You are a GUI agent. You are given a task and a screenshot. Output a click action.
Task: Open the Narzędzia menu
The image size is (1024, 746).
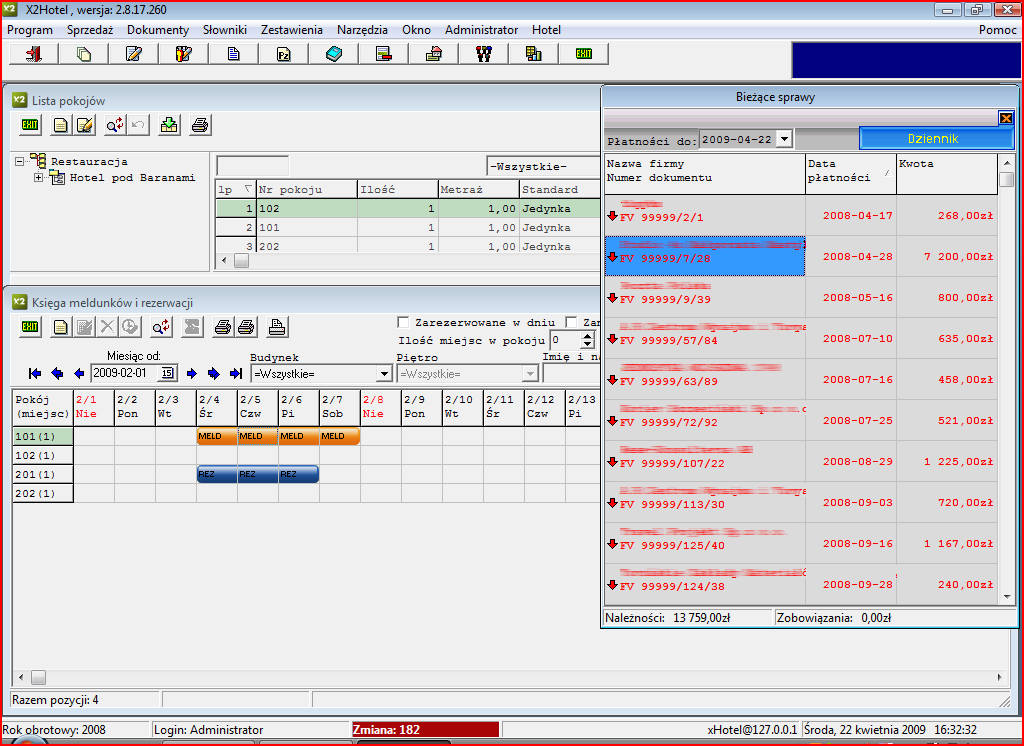coord(362,29)
